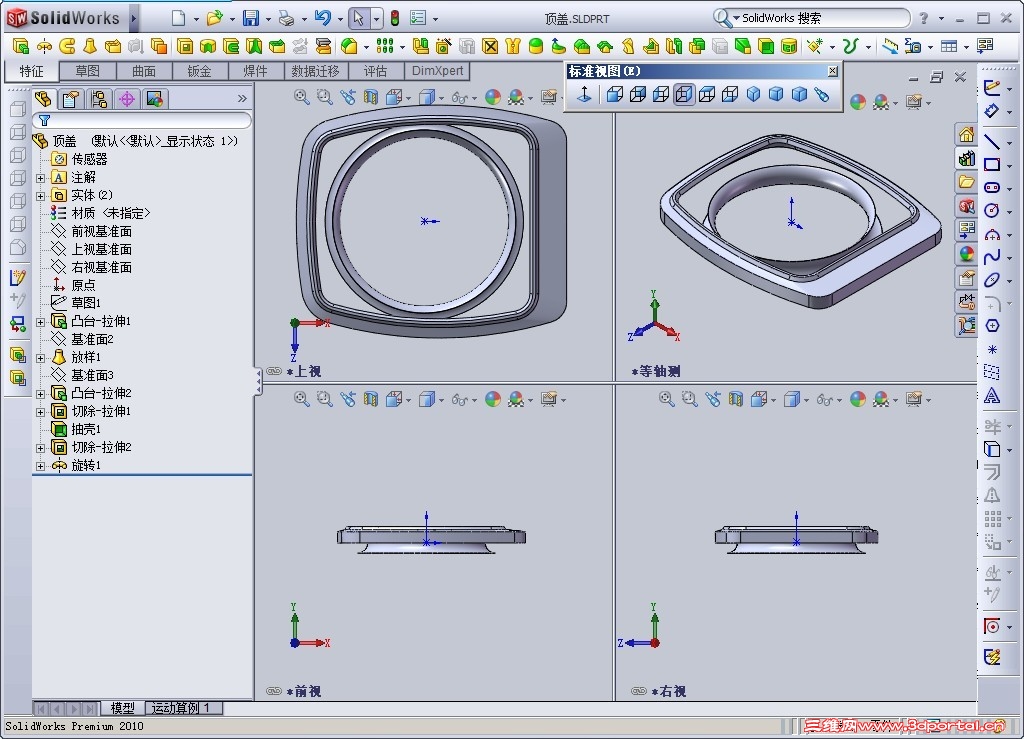
Task: Open the New document dropdown arrow
Action: pyautogui.click(x=196, y=19)
